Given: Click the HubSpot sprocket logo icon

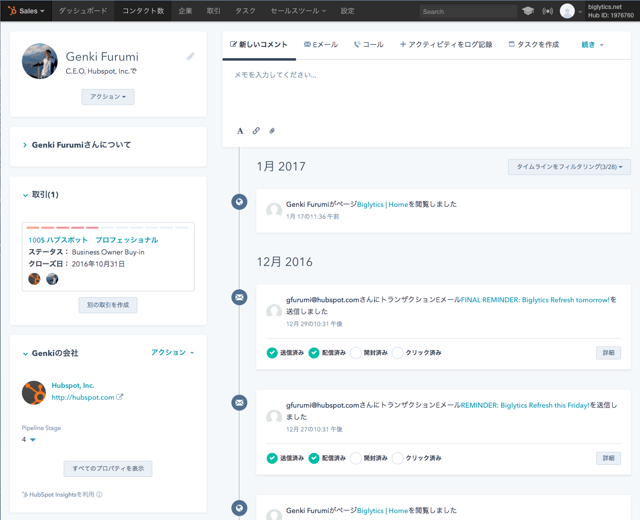Looking at the screenshot, I should coord(11,11).
